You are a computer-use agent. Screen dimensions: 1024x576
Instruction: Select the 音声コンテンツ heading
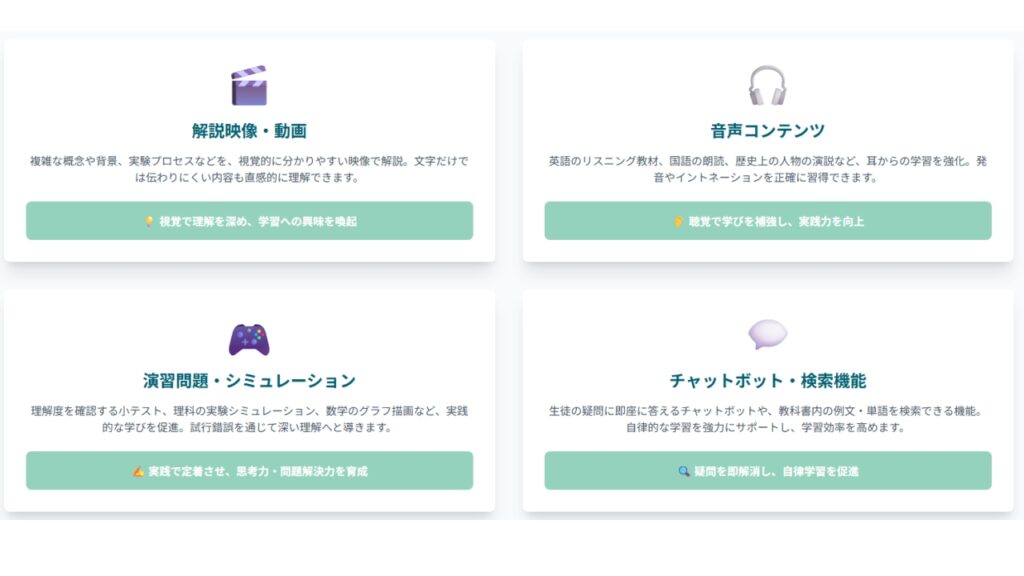[768, 131]
